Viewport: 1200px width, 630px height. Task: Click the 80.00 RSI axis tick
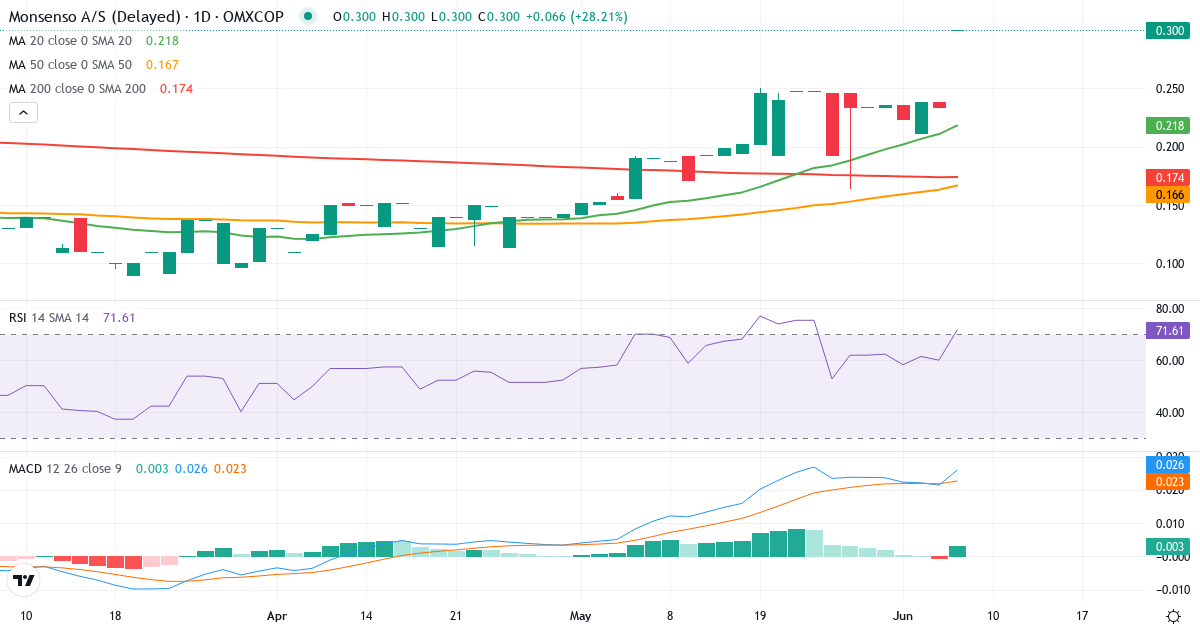coord(1170,308)
